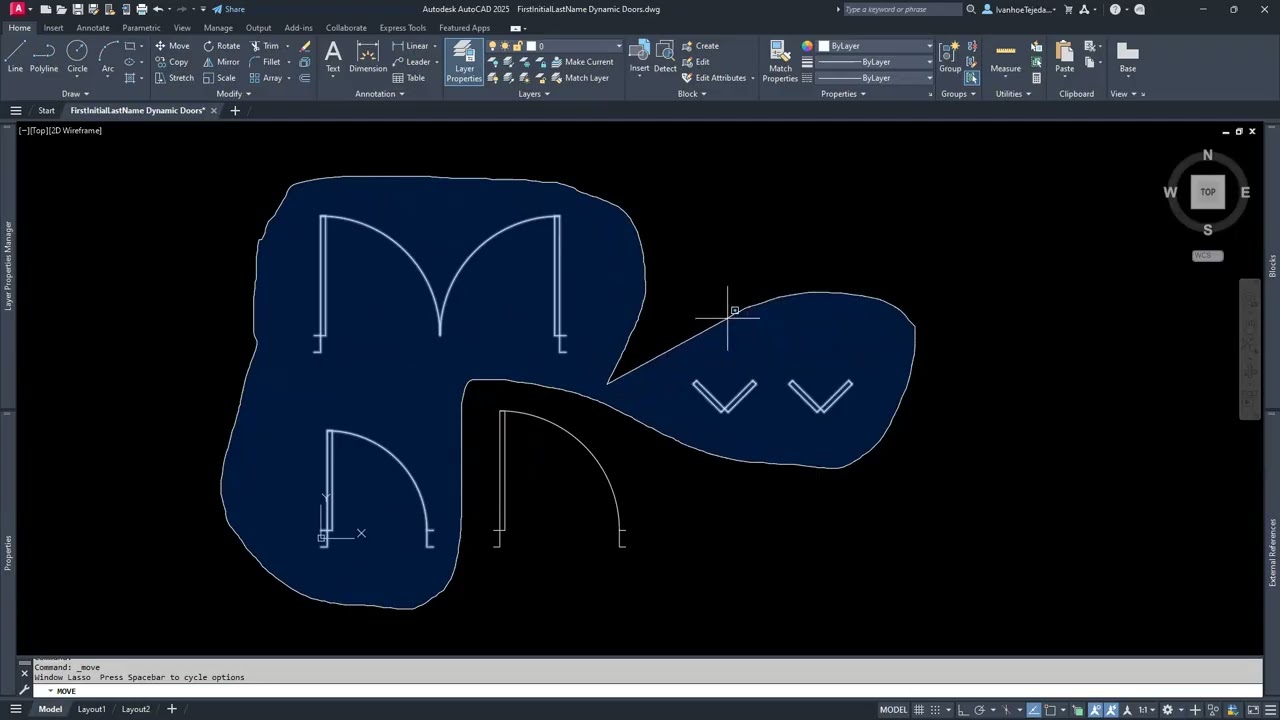Select the Dimension tool
The height and width of the screenshot is (720, 1280).
click(368, 56)
